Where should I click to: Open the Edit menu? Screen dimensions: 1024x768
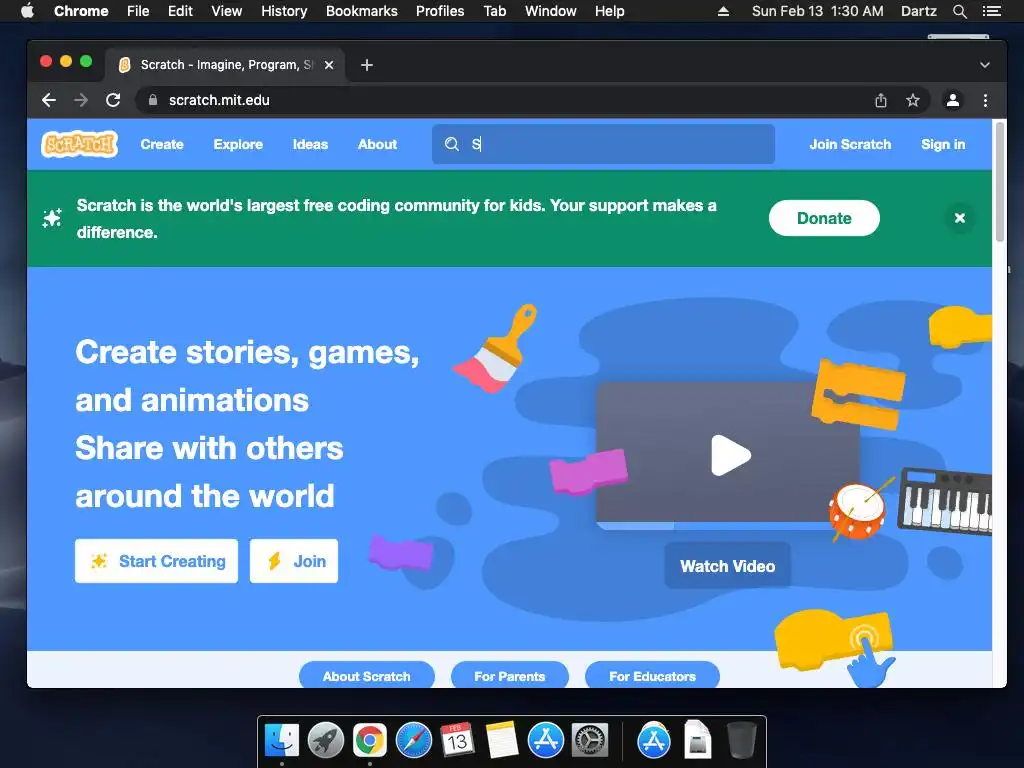(x=180, y=11)
